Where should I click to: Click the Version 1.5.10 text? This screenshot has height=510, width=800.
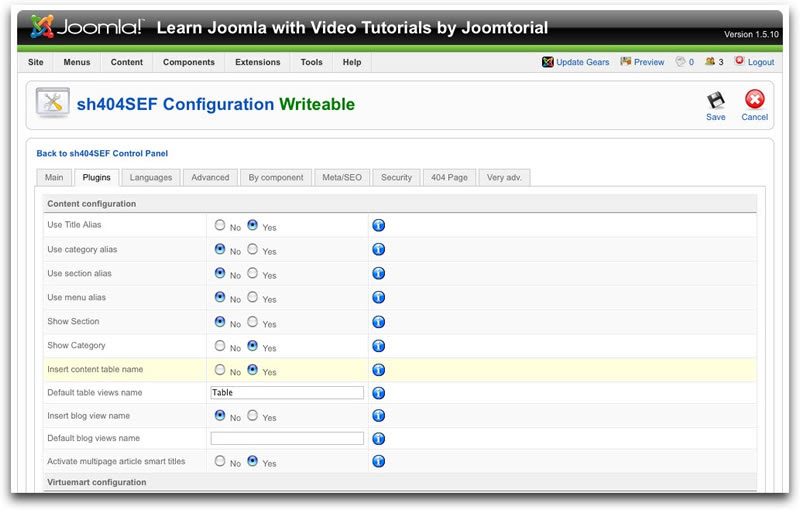[x=751, y=35]
